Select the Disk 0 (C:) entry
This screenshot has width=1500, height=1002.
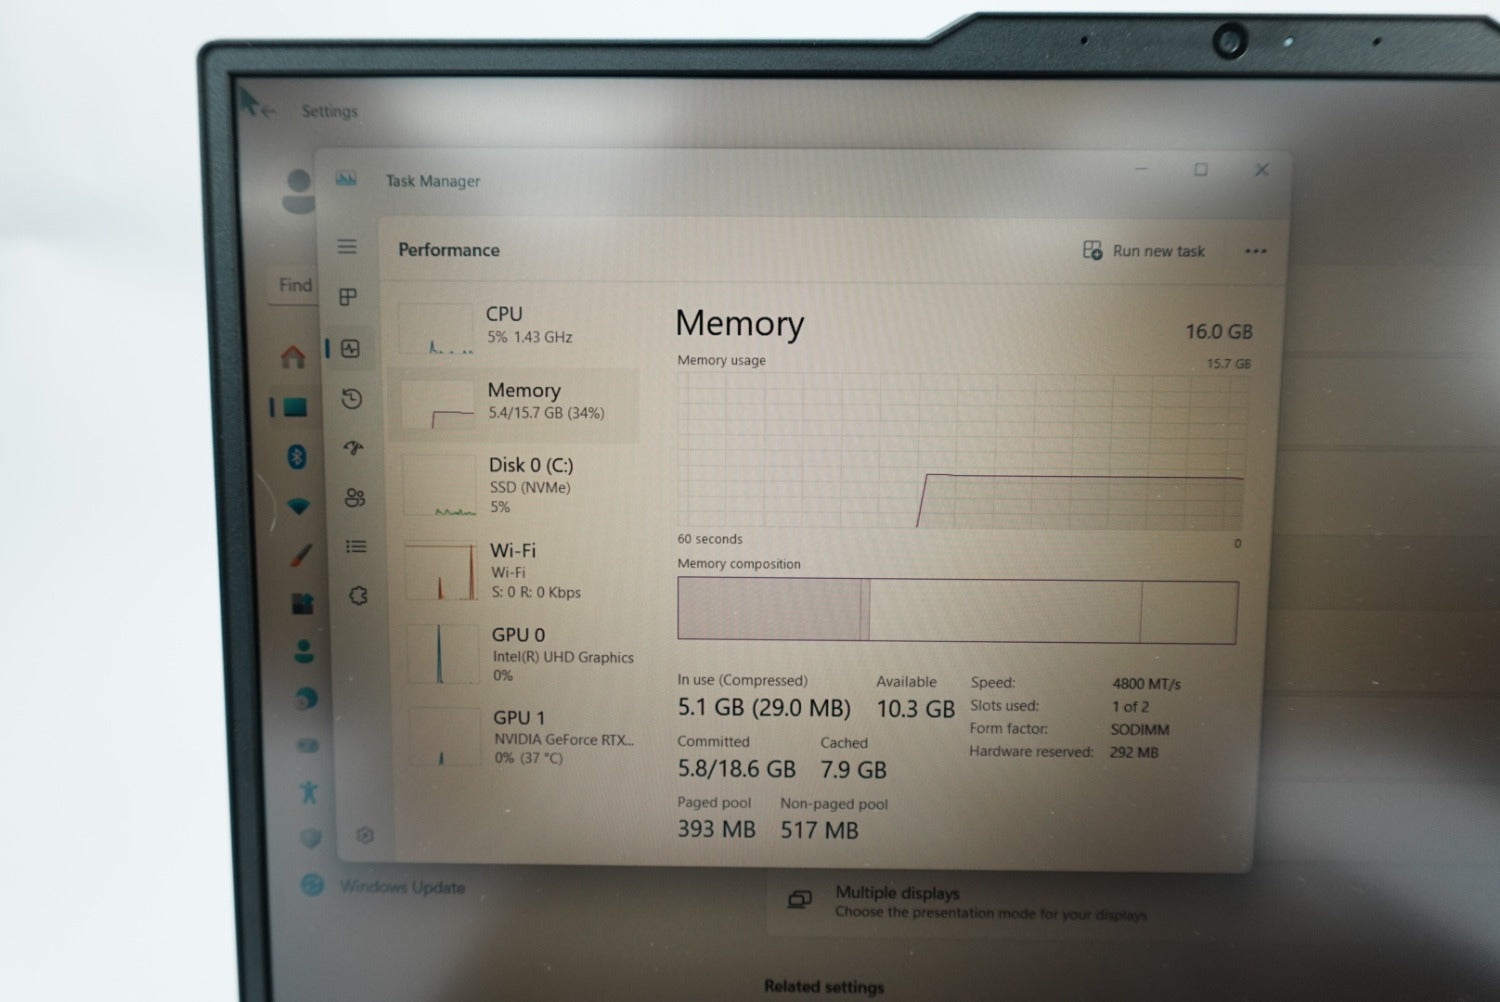[518, 485]
